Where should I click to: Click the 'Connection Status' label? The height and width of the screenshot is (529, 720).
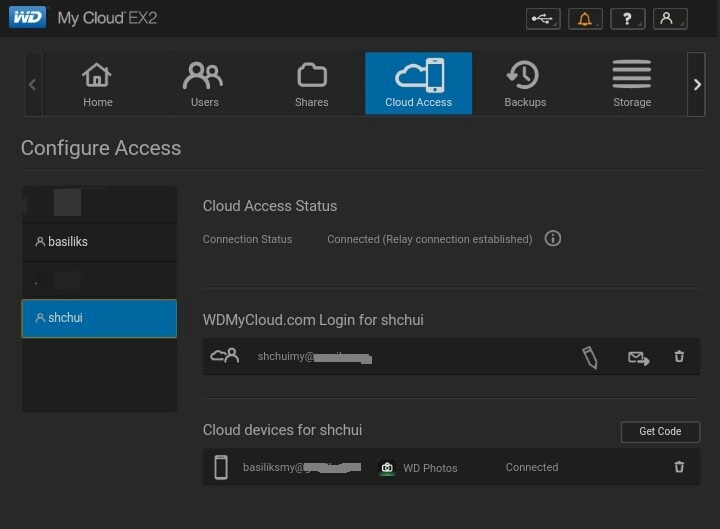coord(248,239)
